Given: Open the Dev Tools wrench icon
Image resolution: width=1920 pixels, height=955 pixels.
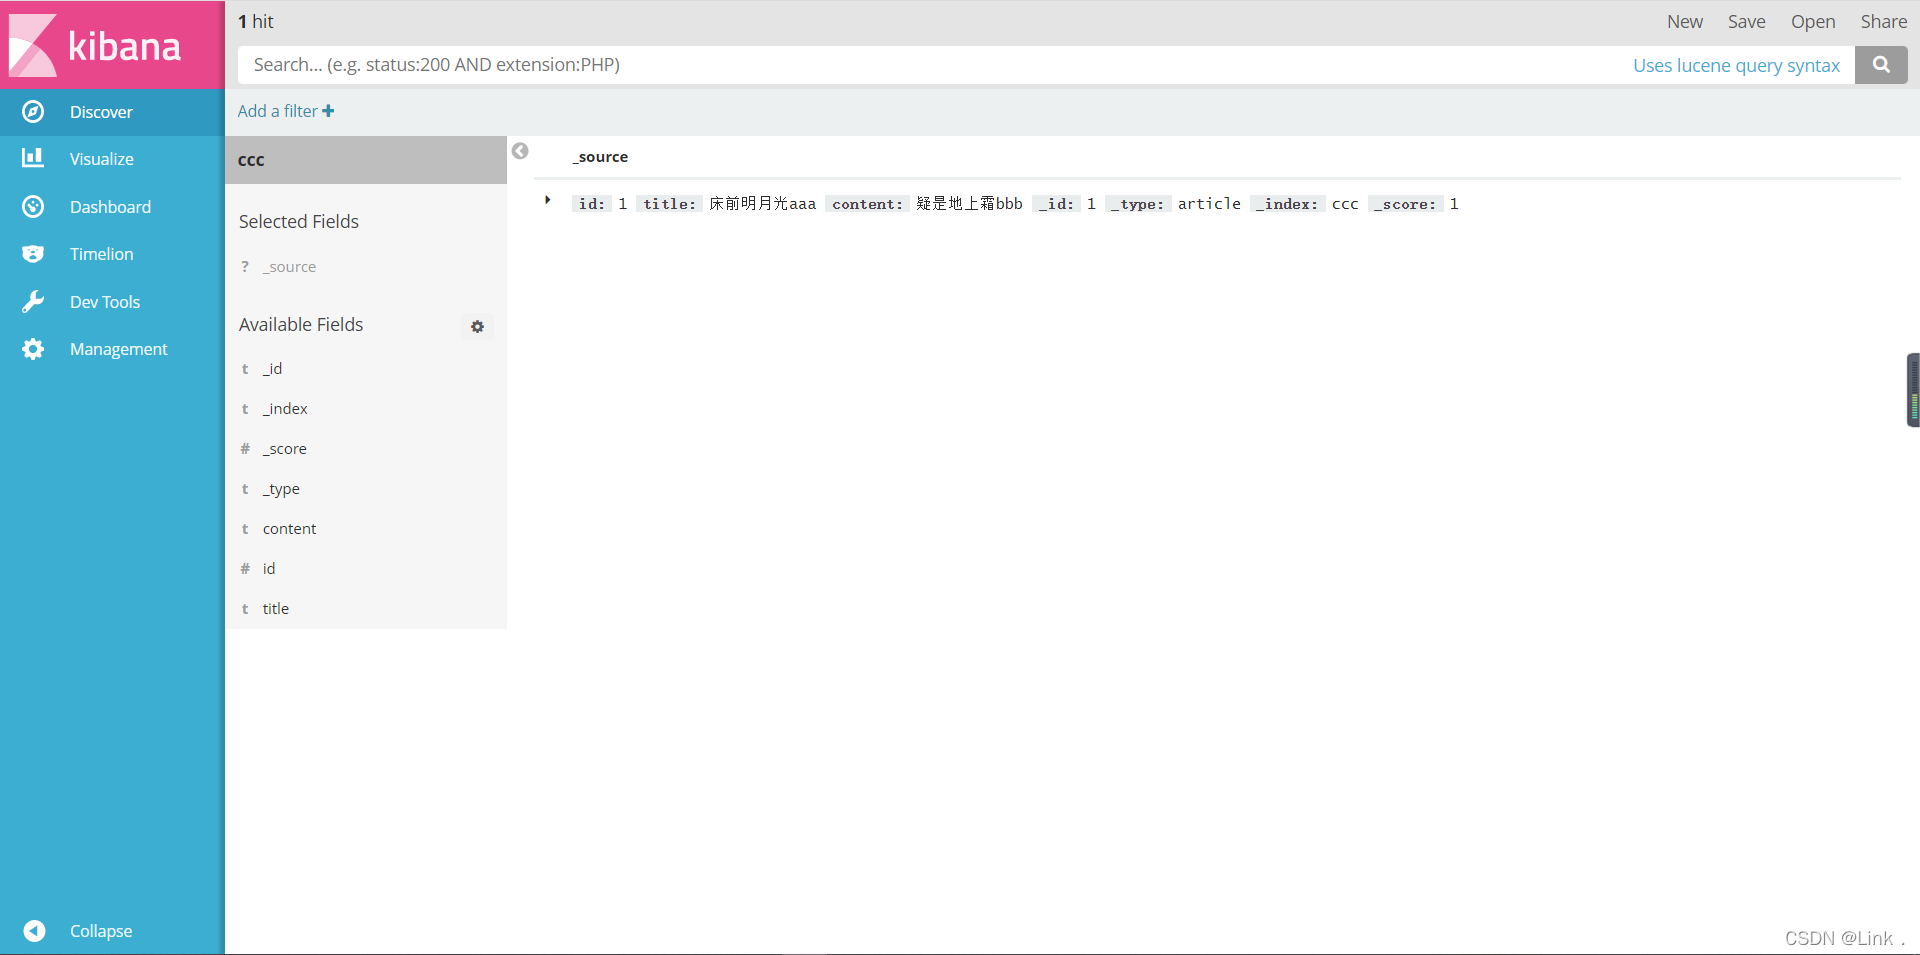Looking at the screenshot, I should 33,302.
